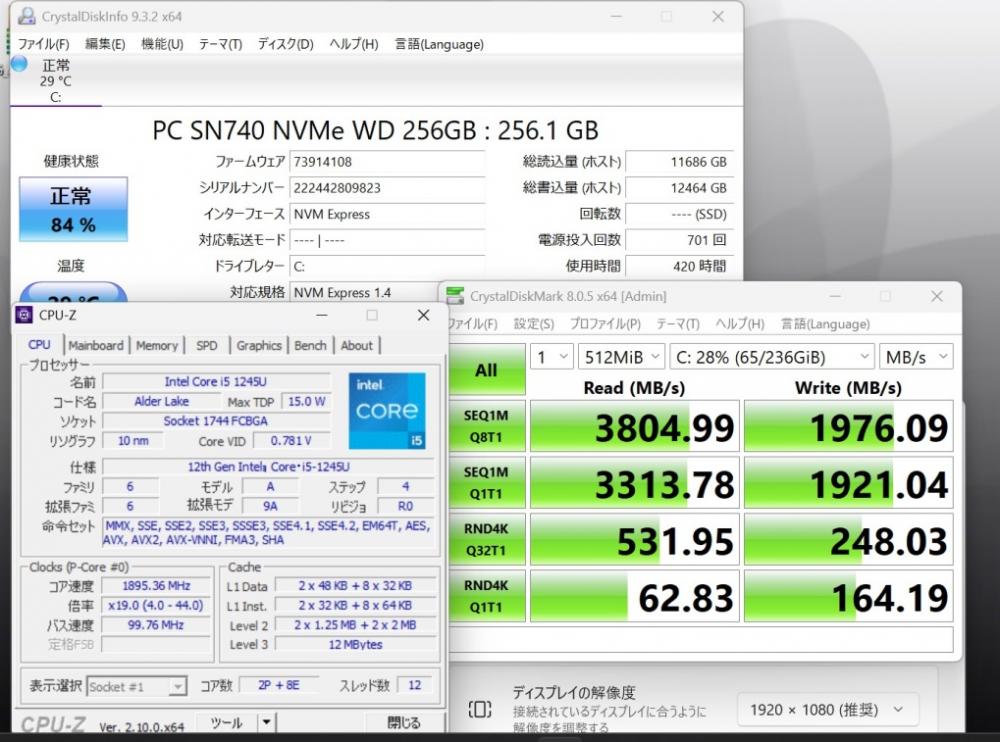Screen dimensions: 1000x742
Task: Run the RND4K Q1T1 benchmark test
Action: (x=486, y=596)
